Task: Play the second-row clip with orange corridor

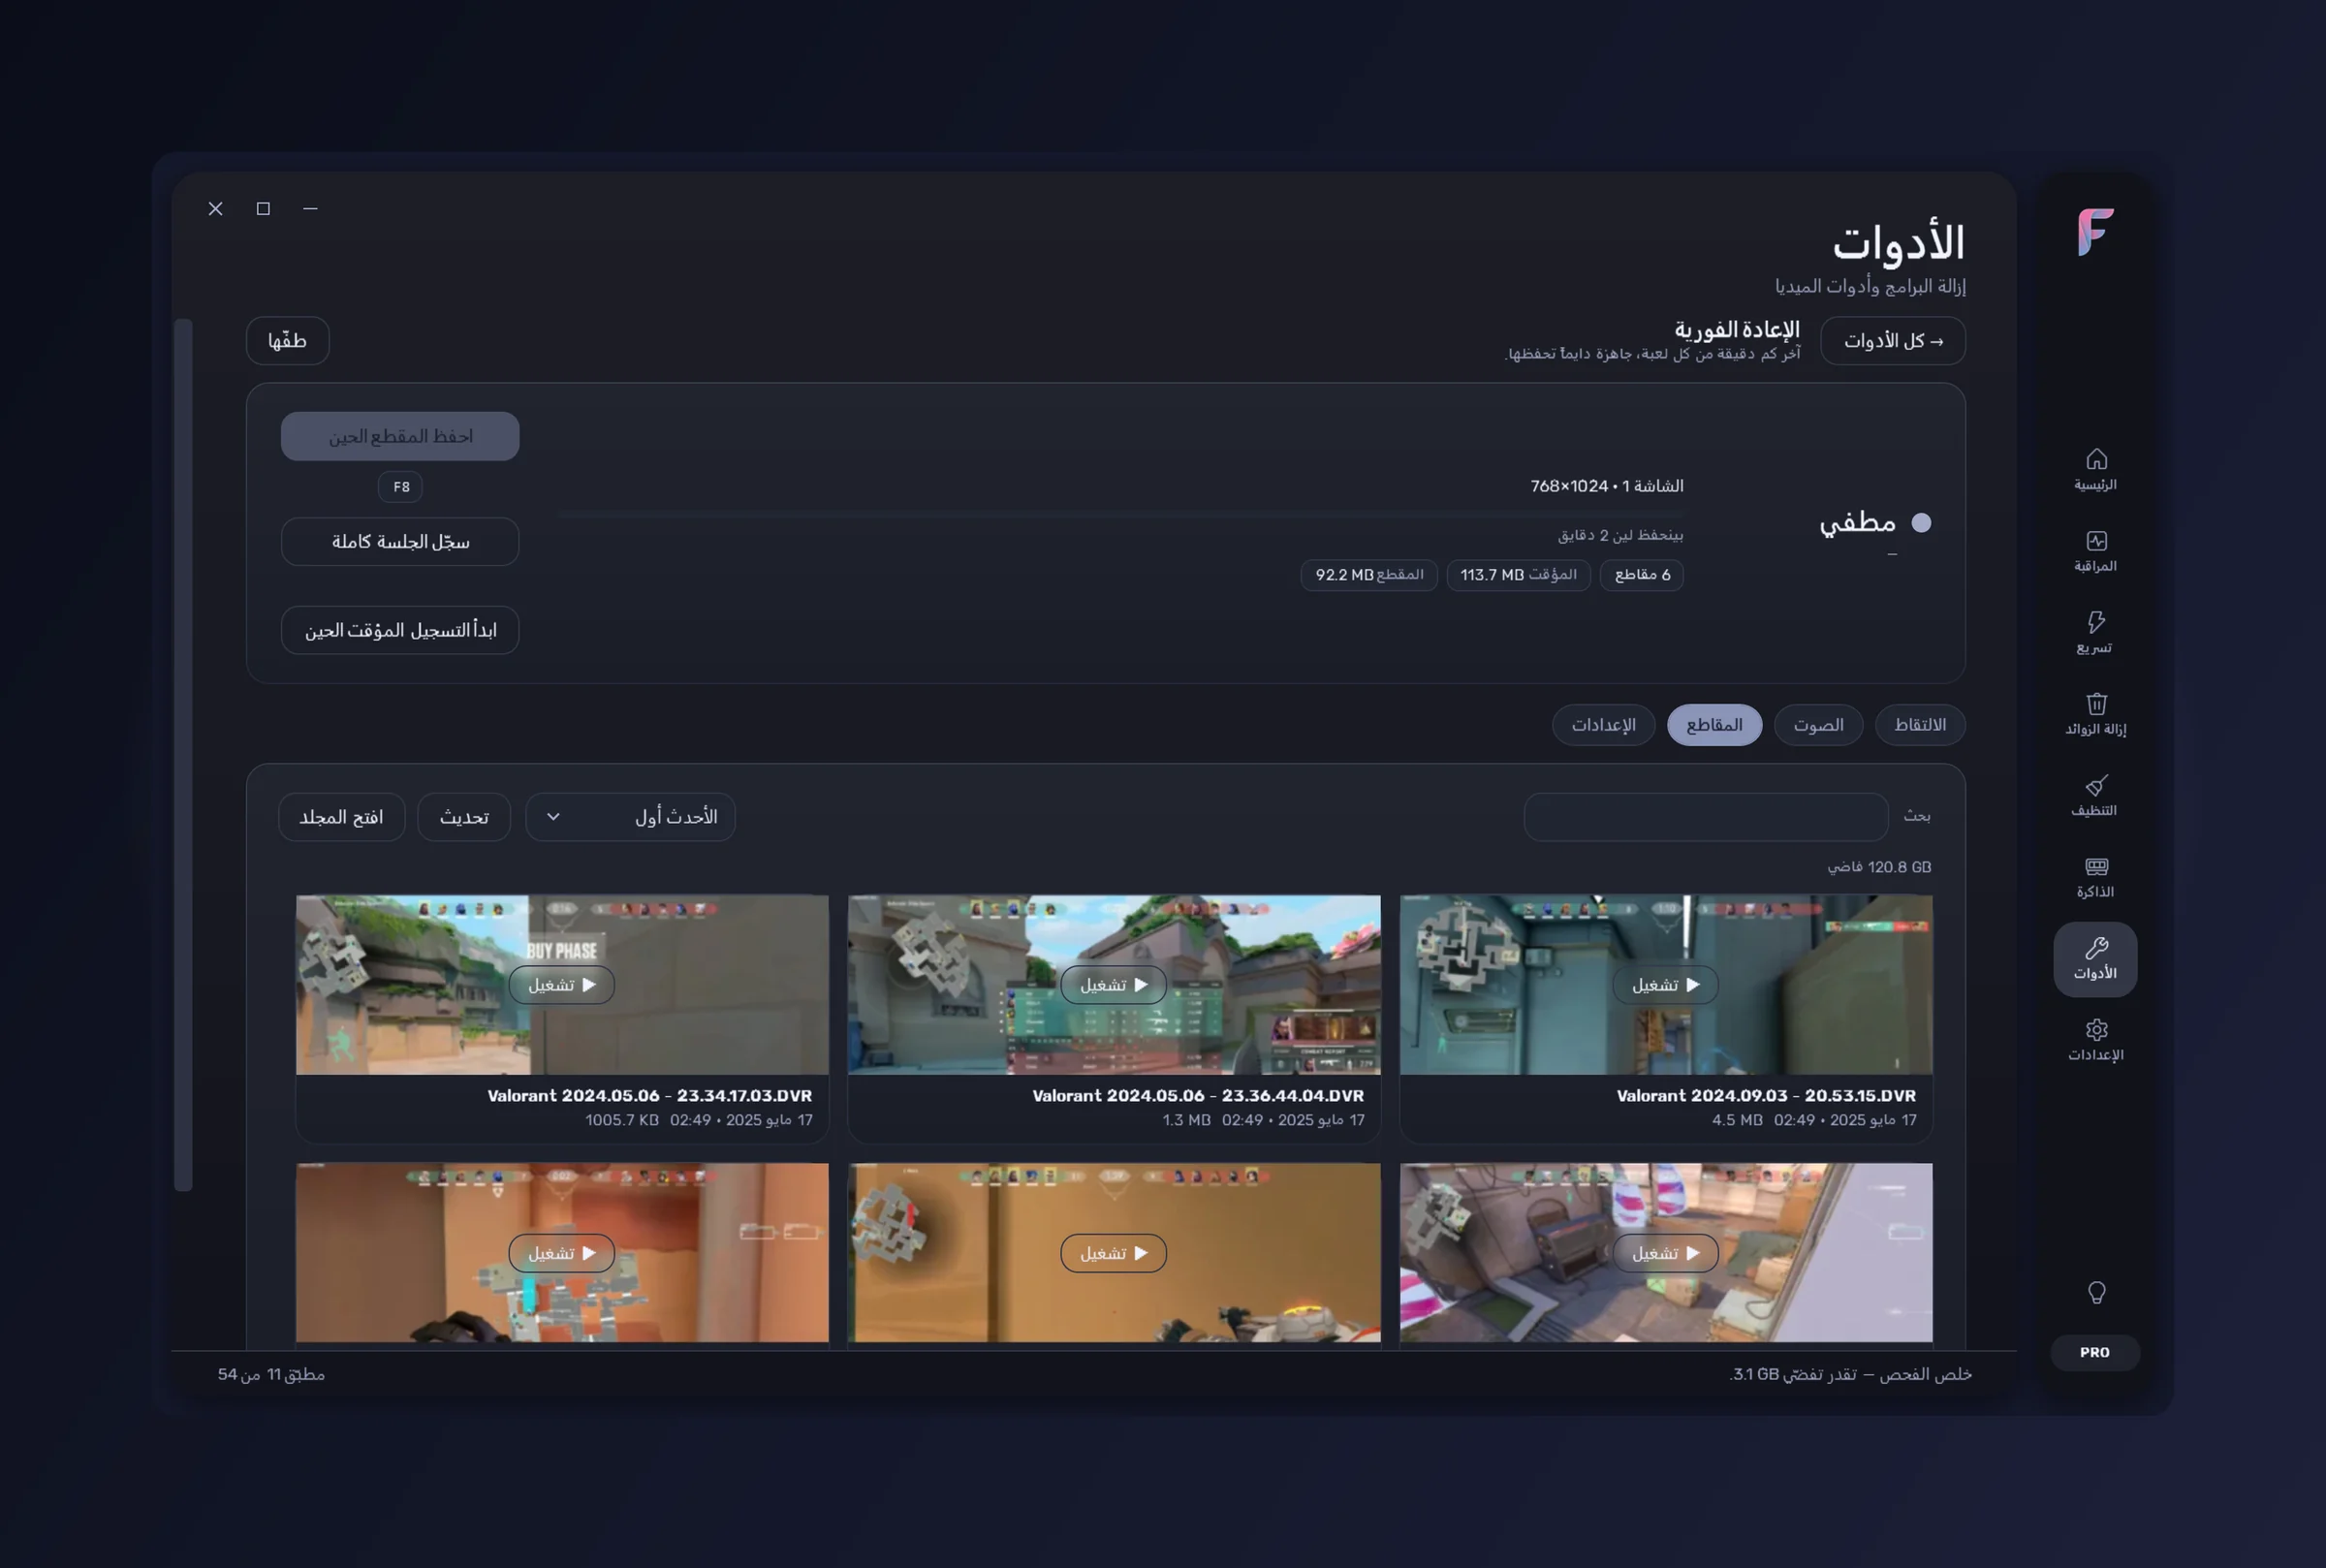Action: (561, 1253)
